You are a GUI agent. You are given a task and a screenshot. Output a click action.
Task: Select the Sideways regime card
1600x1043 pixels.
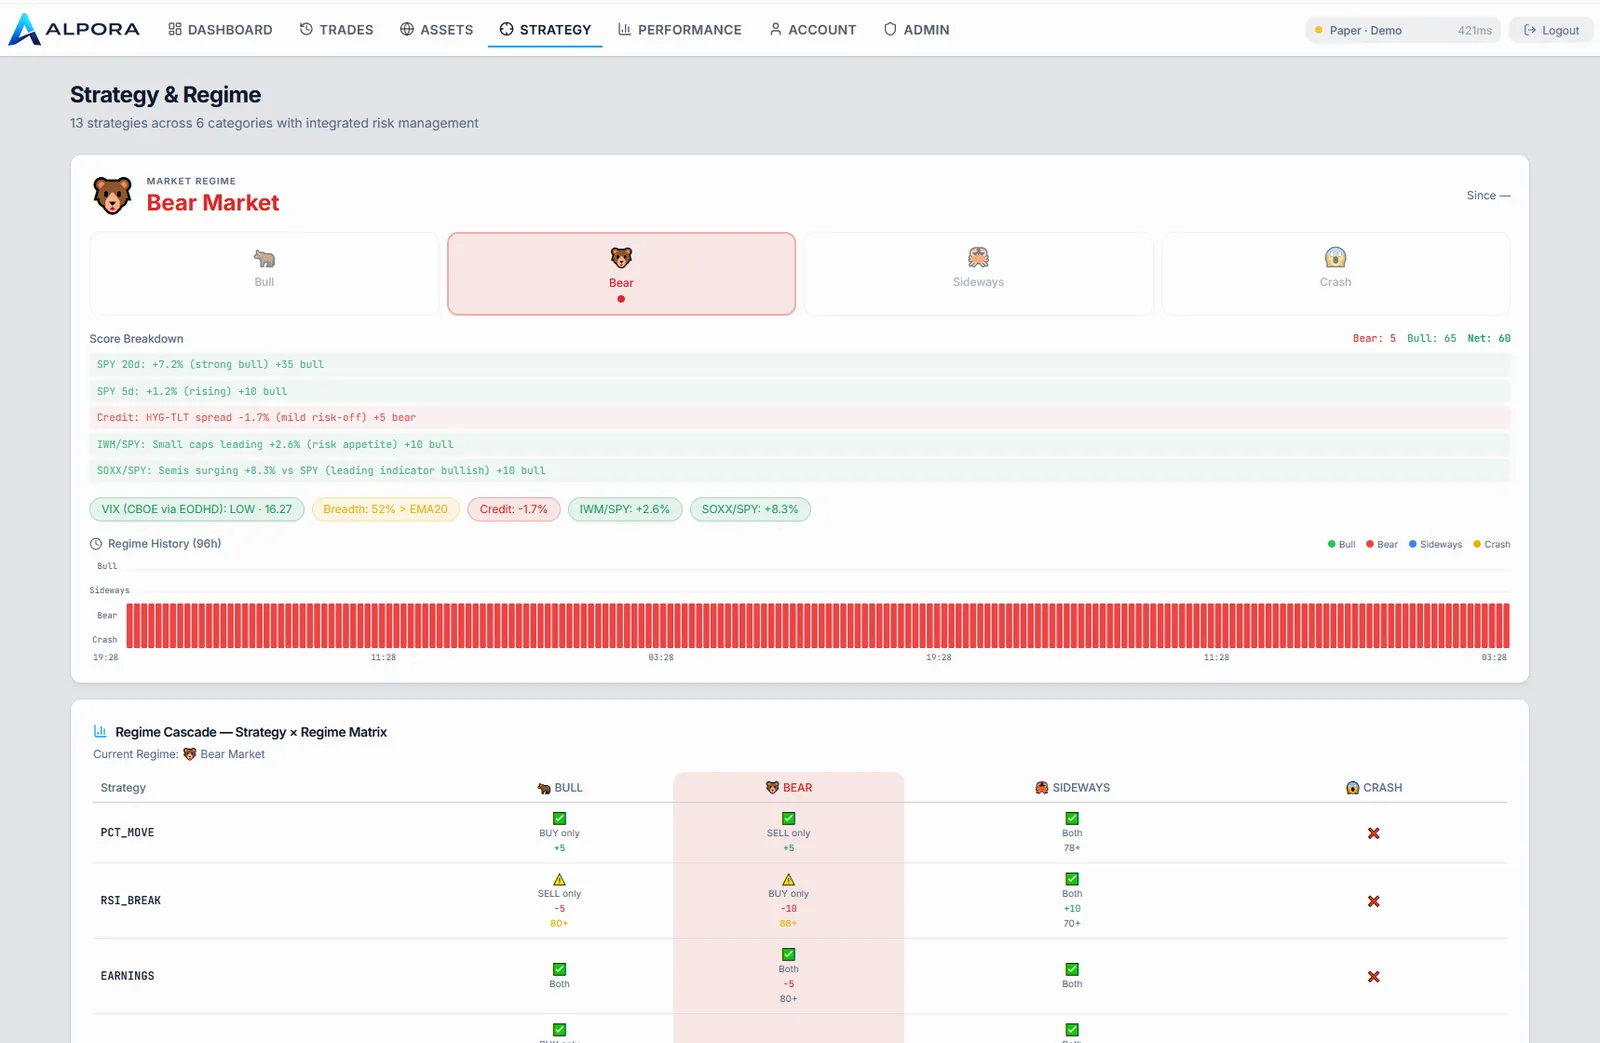click(x=978, y=274)
